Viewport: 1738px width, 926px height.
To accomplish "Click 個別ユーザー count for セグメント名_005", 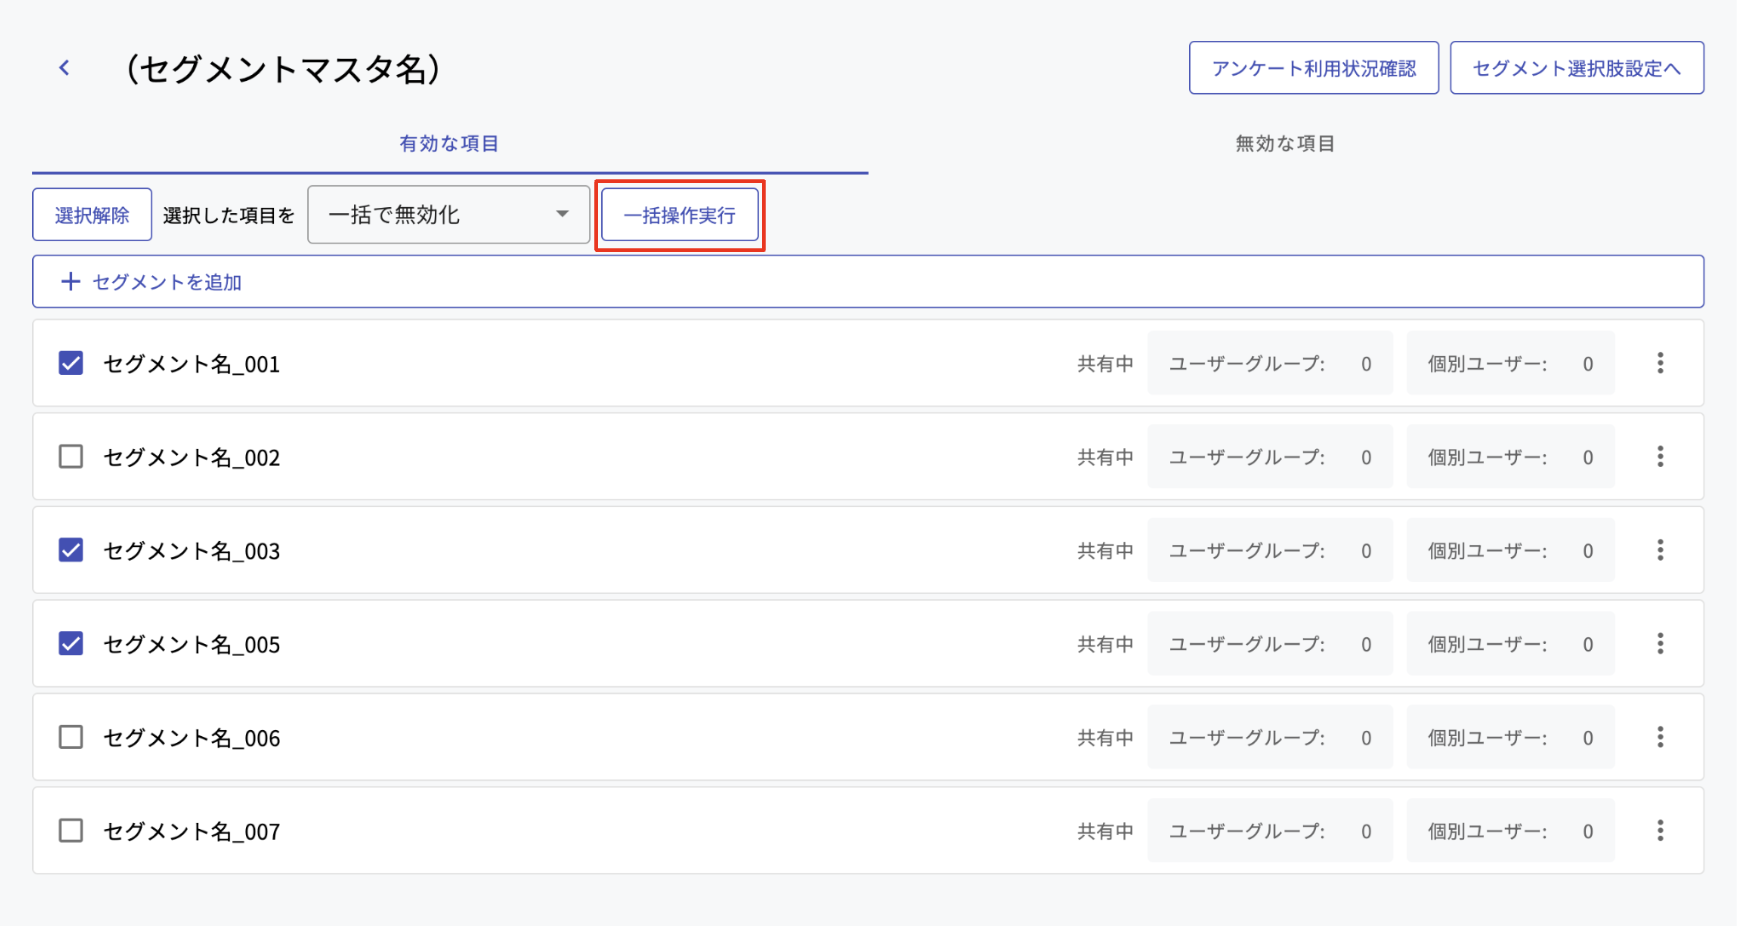I will pyautogui.click(x=1510, y=644).
